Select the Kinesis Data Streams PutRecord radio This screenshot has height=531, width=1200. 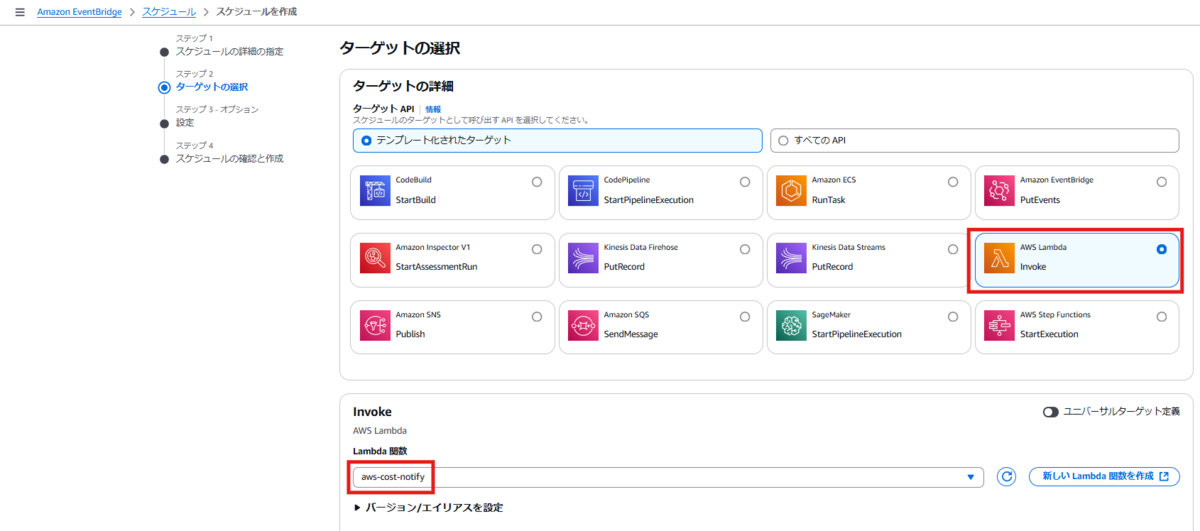tap(953, 249)
